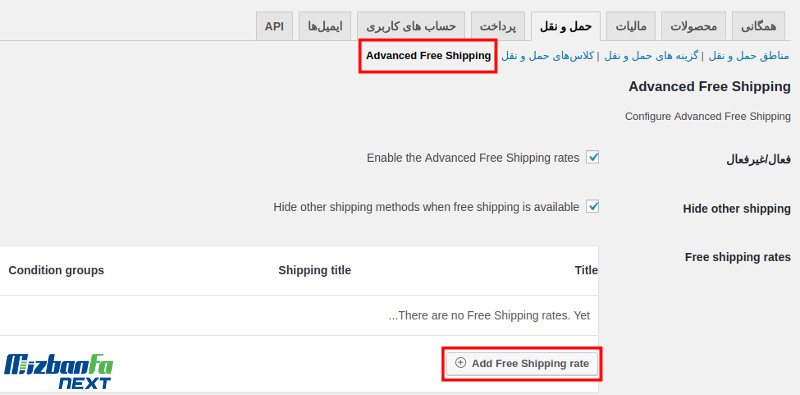The image size is (800, 395).
Task: Open the محصولات tab
Action: tap(693, 27)
